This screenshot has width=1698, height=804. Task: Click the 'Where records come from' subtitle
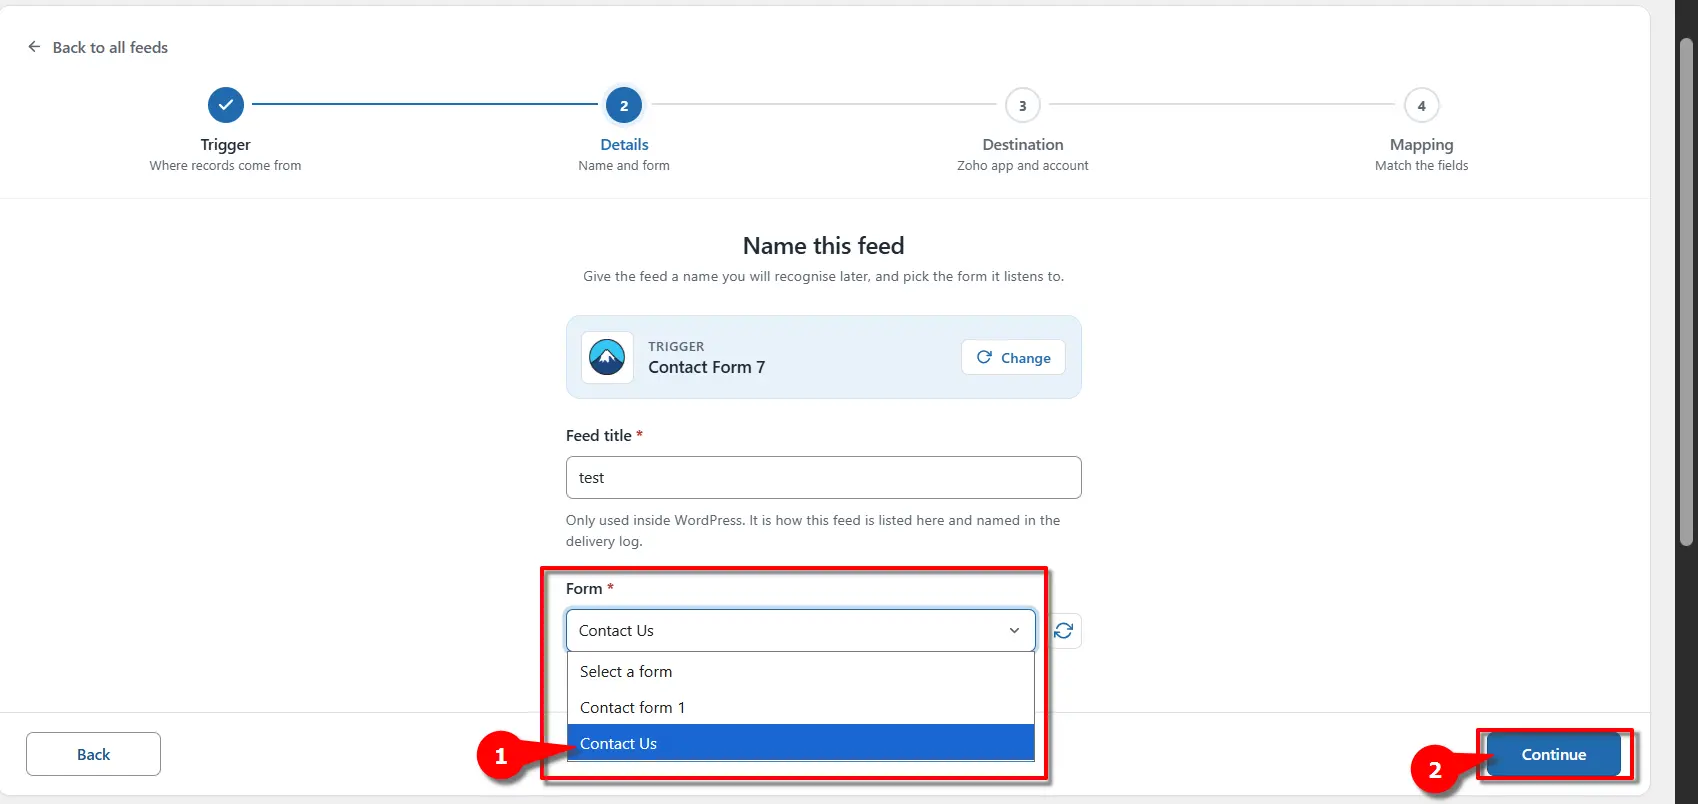pyautogui.click(x=225, y=166)
